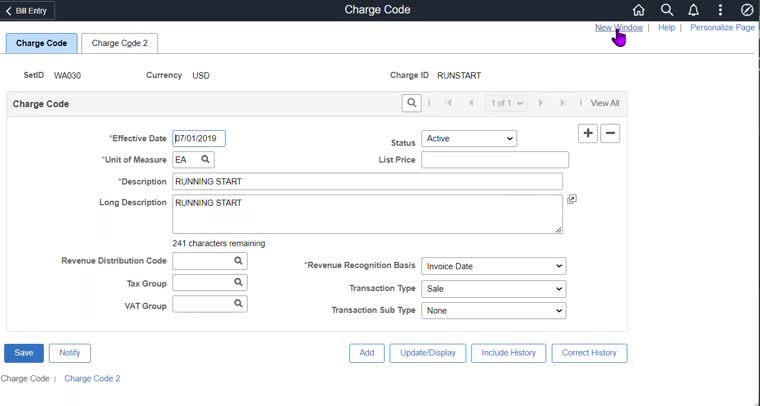Open the three-dot actions menu
Image resolution: width=760 pixels, height=406 pixels.
[720, 10]
